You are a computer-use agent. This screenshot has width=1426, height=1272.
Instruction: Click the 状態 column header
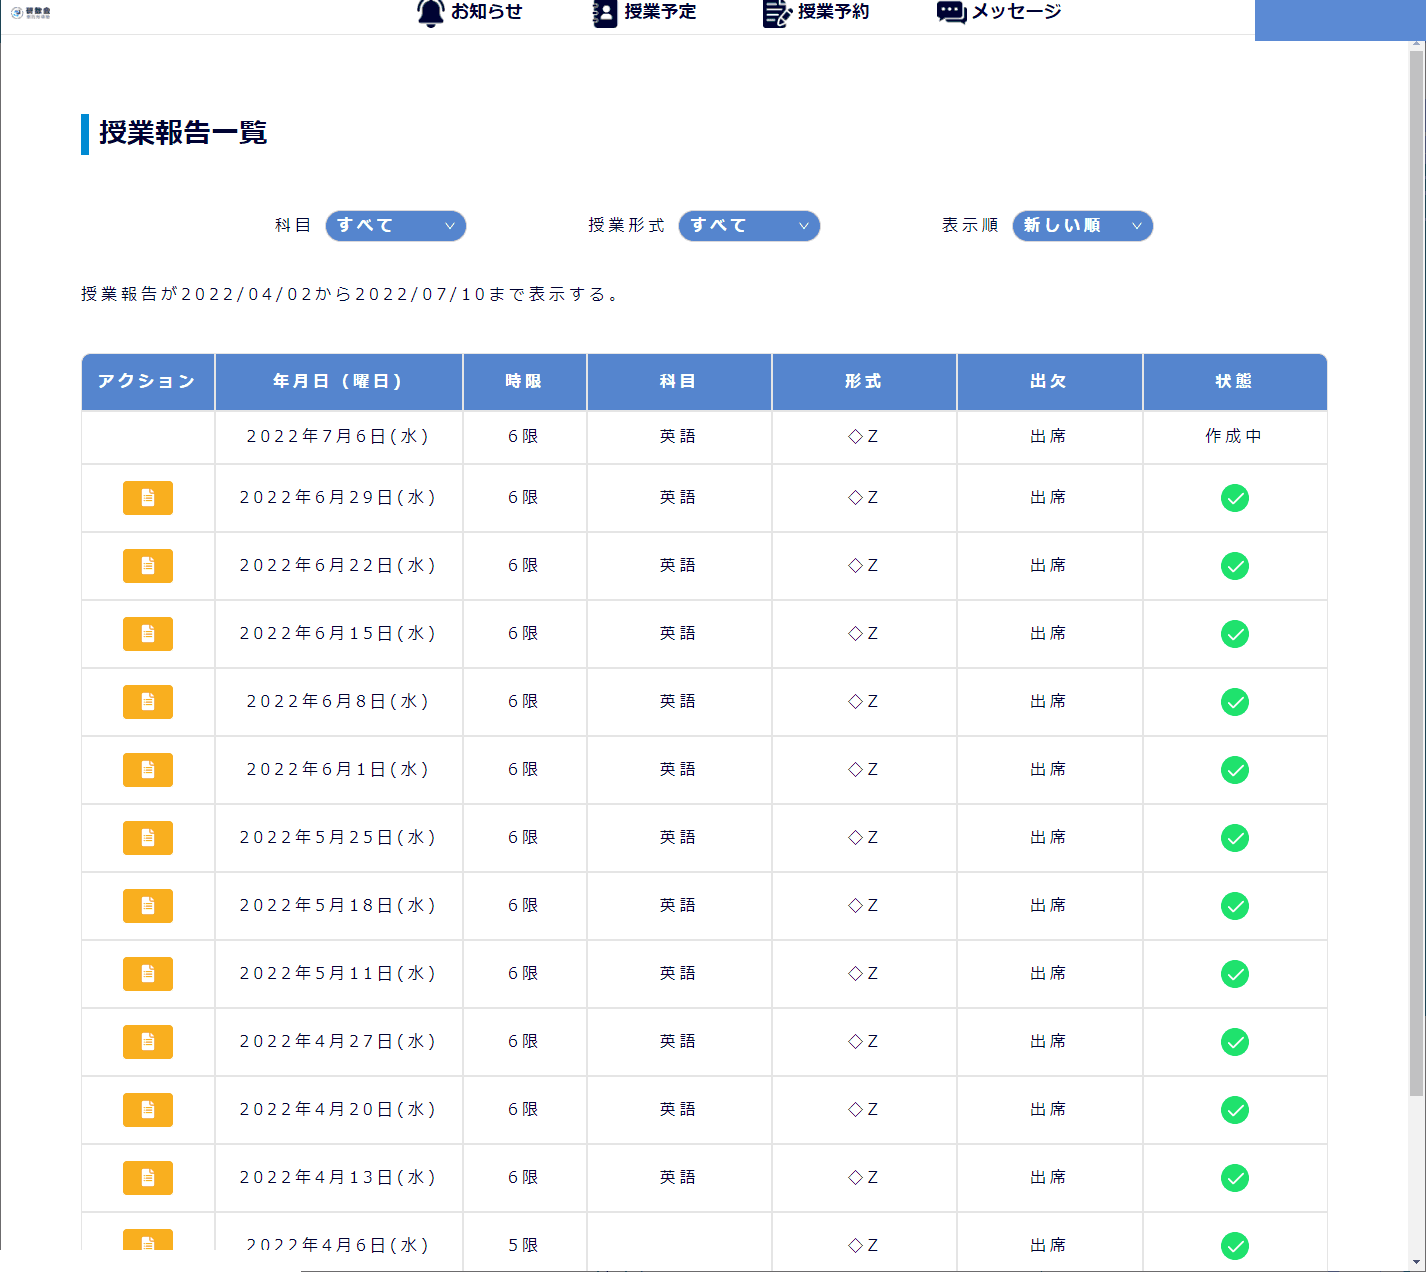1235,382
